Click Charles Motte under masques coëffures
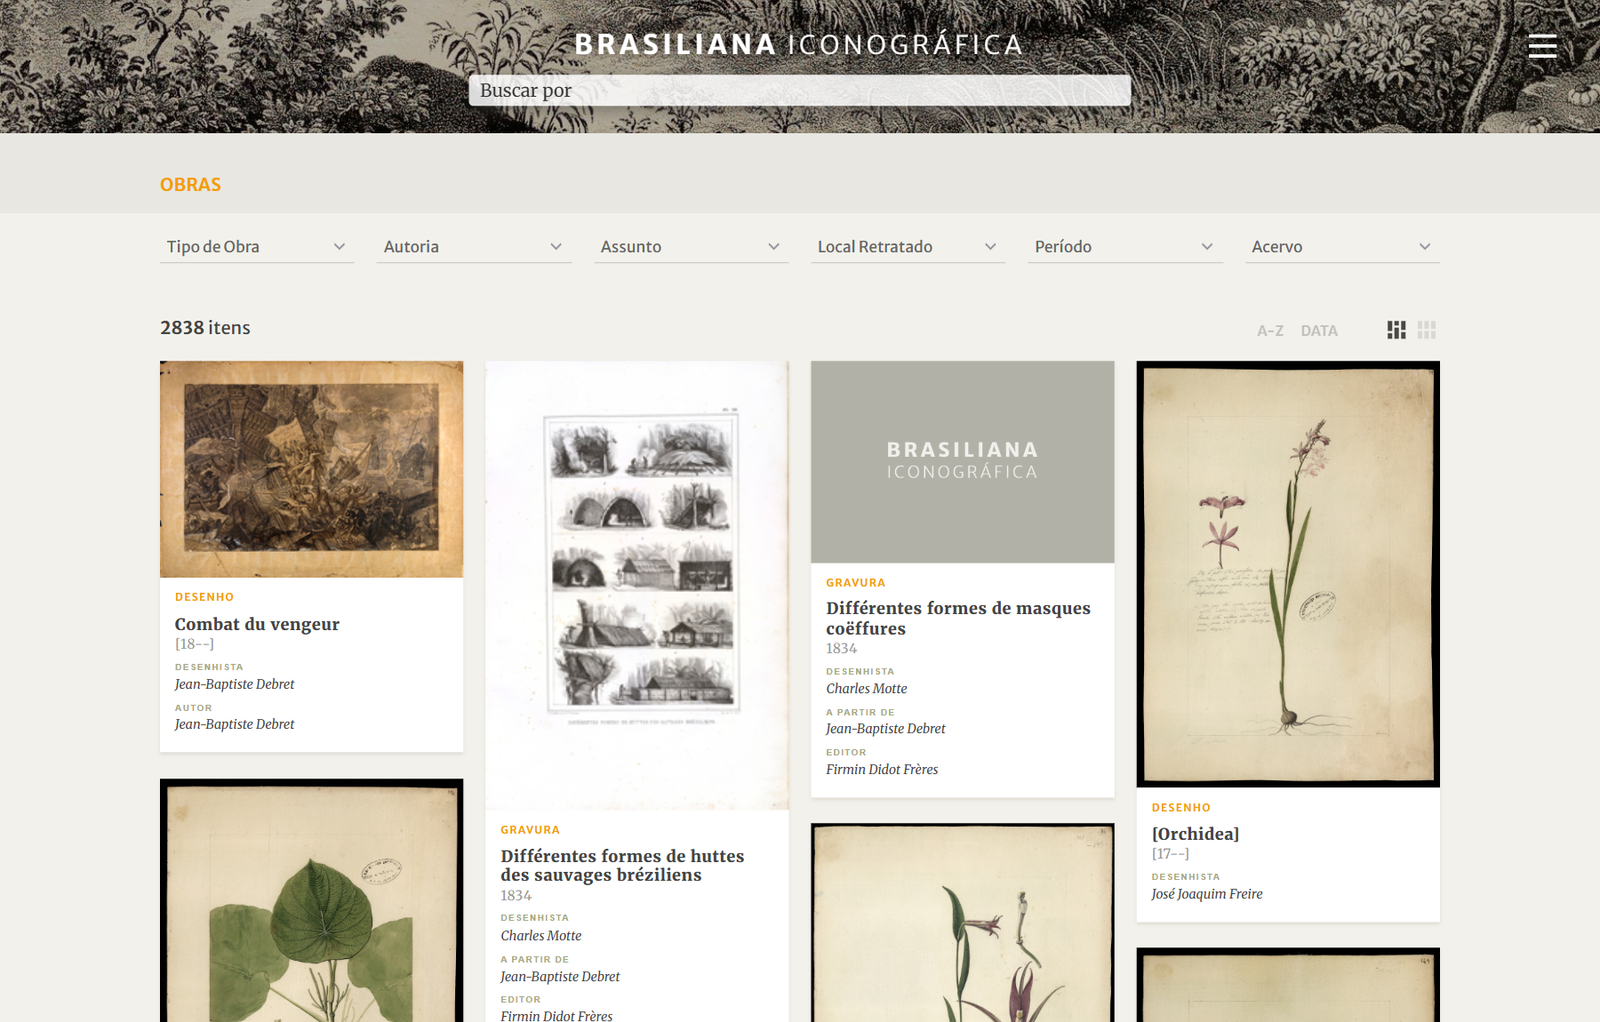Image resolution: width=1600 pixels, height=1022 pixels. click(866, 689)
